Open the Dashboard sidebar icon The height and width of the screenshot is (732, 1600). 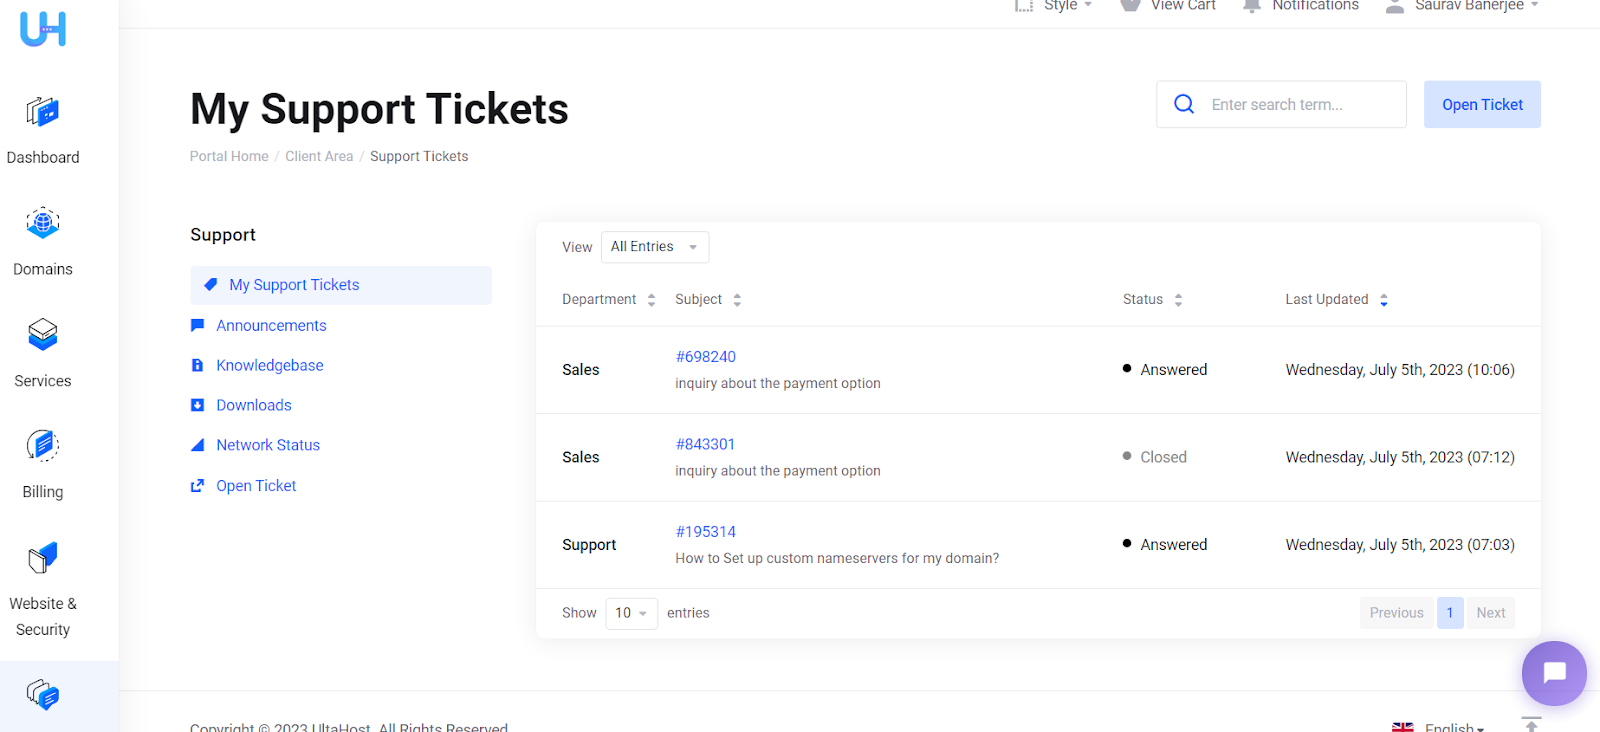point(43,111)
